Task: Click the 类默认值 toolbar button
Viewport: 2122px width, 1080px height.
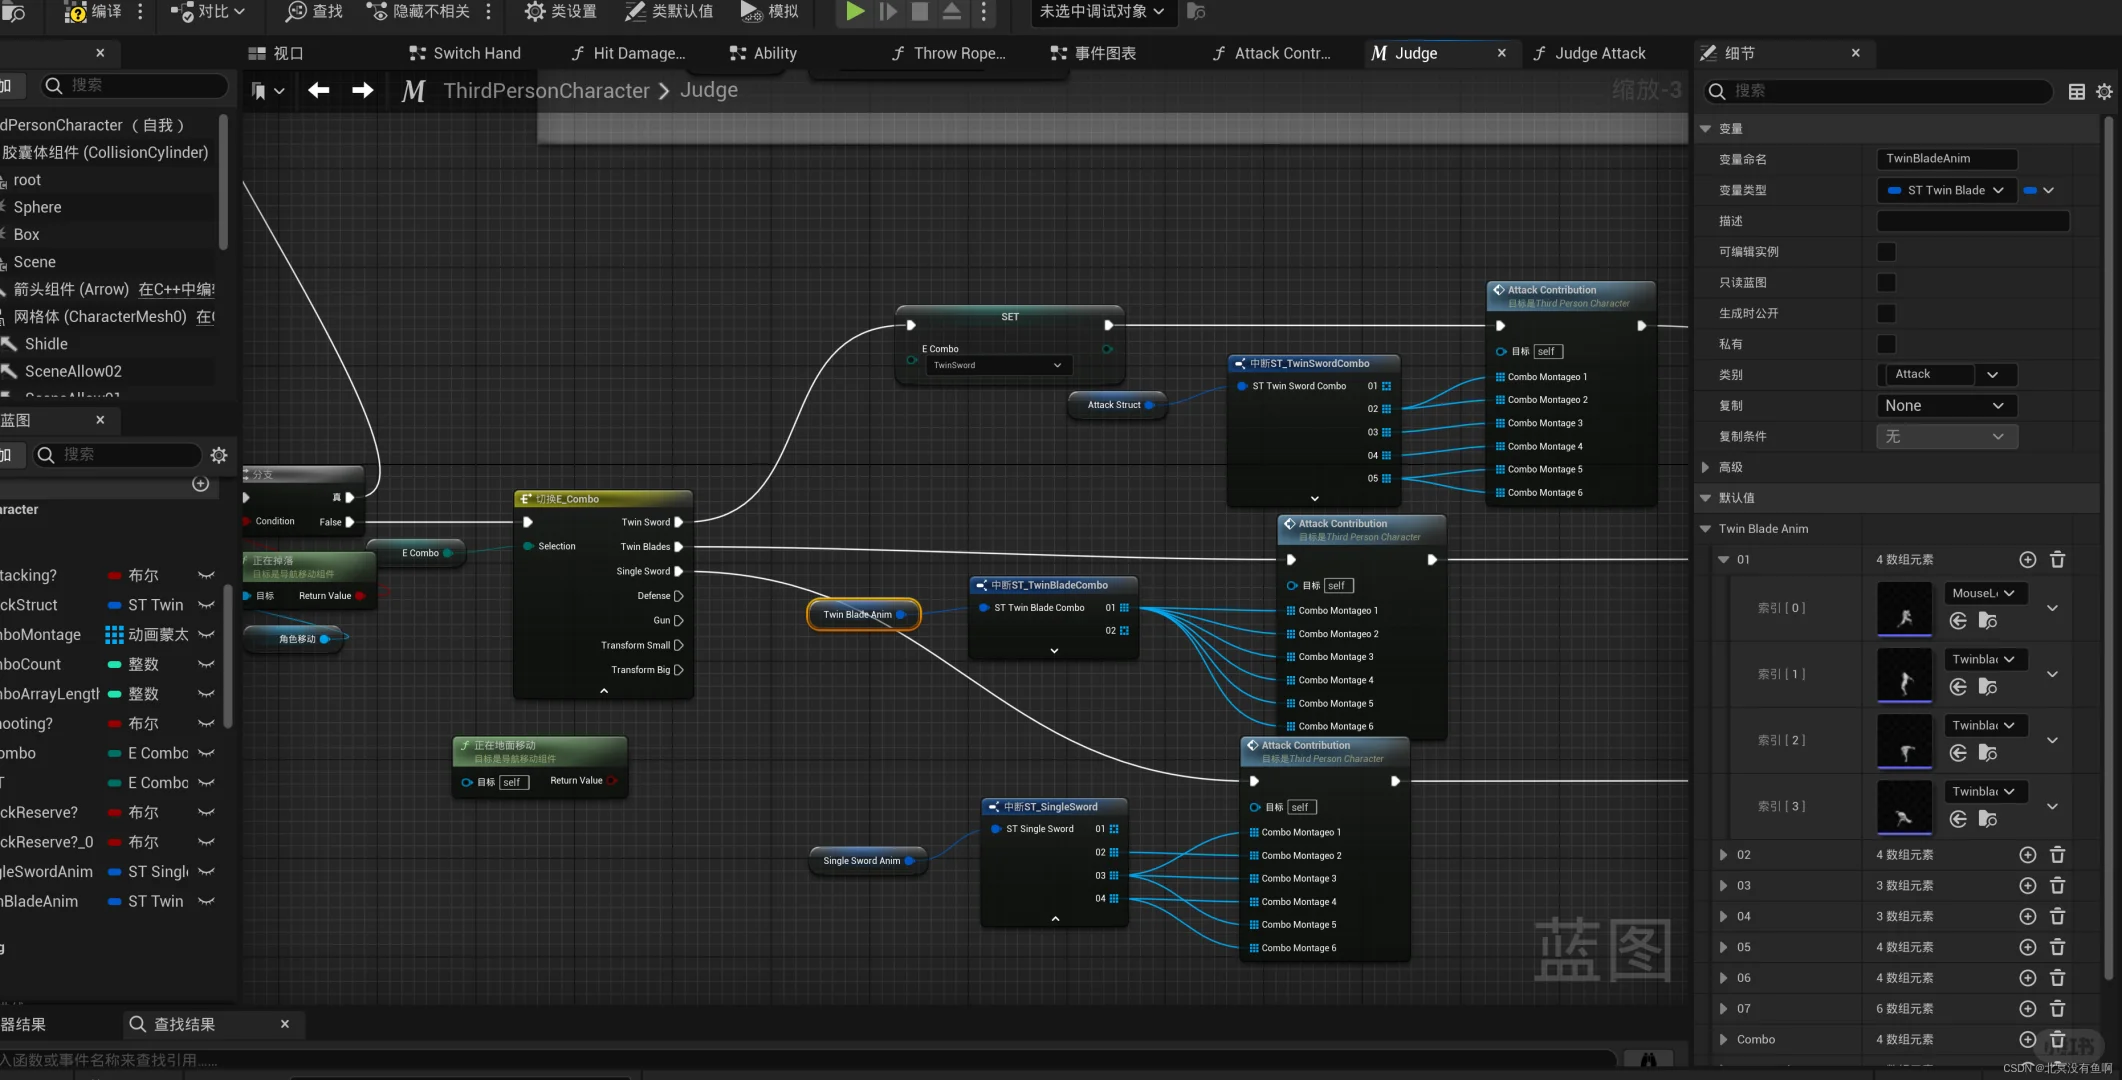Action: click(669, 11)
